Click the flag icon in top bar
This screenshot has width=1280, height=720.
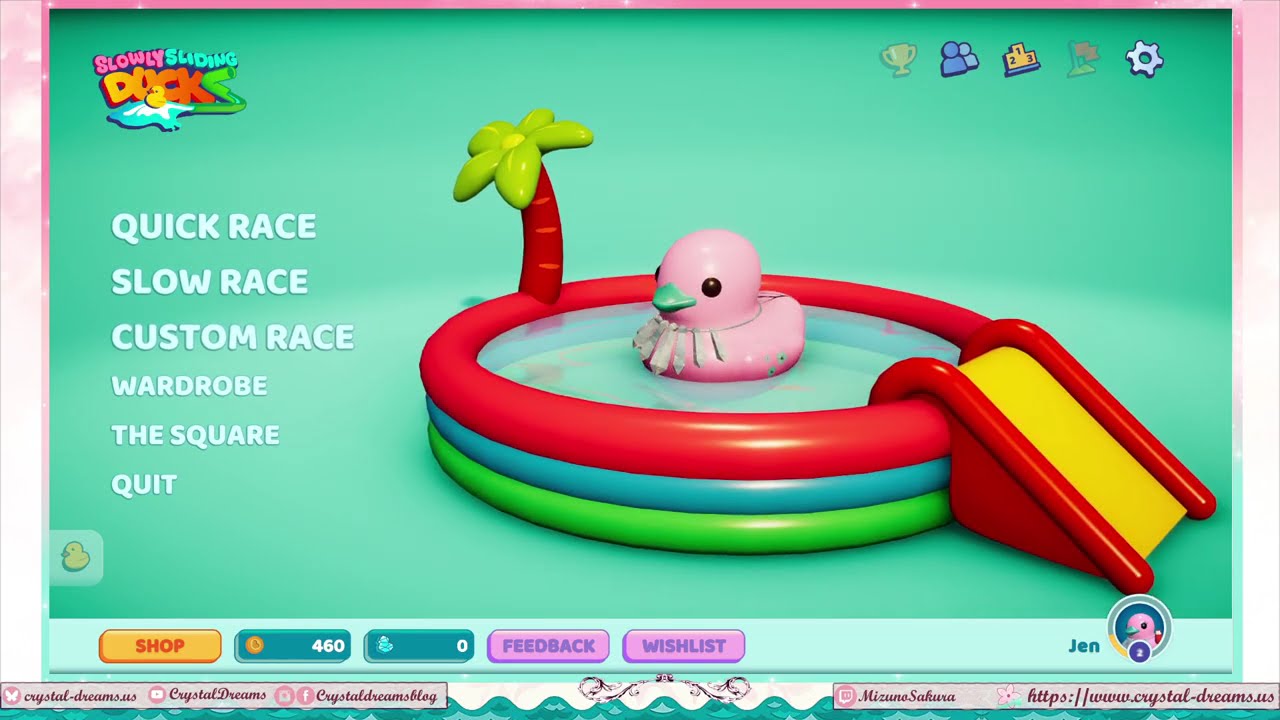tap(1083, 59)
